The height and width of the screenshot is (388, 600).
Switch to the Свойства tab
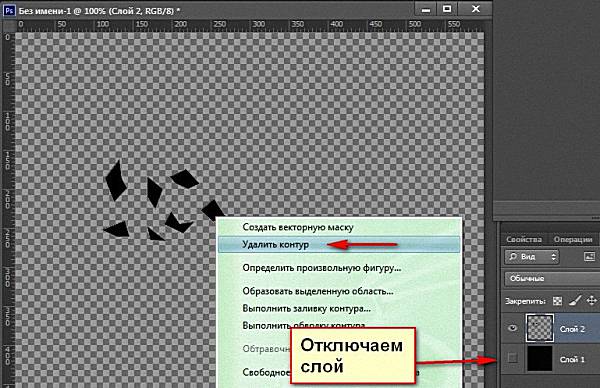click(524, 240)
